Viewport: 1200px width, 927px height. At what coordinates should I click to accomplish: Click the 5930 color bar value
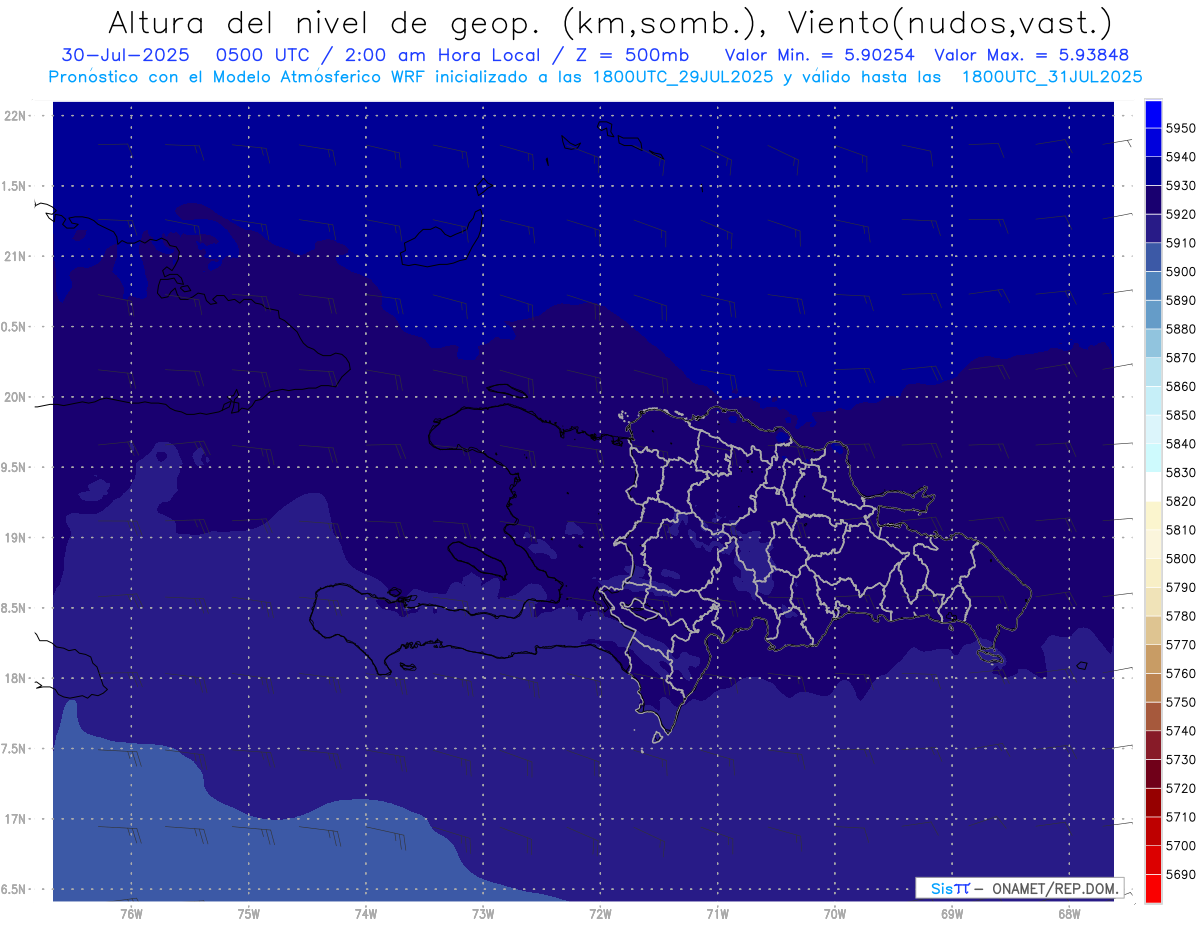tap(1180, 185)
